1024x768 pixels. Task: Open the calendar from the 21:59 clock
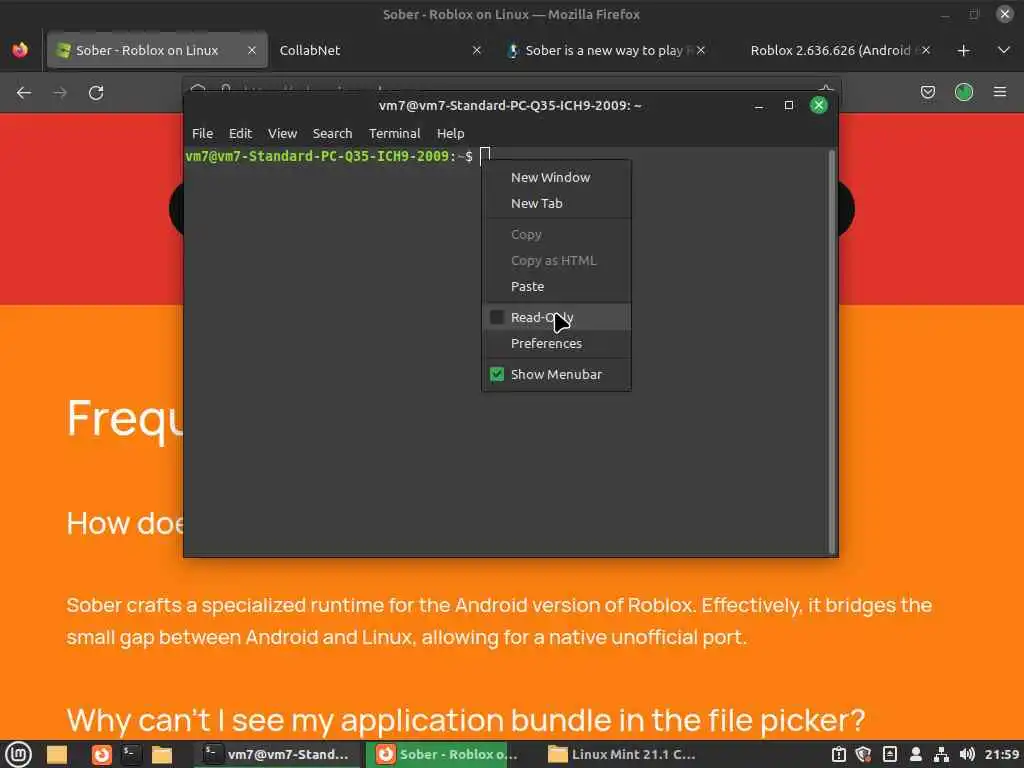(1002, 754)
